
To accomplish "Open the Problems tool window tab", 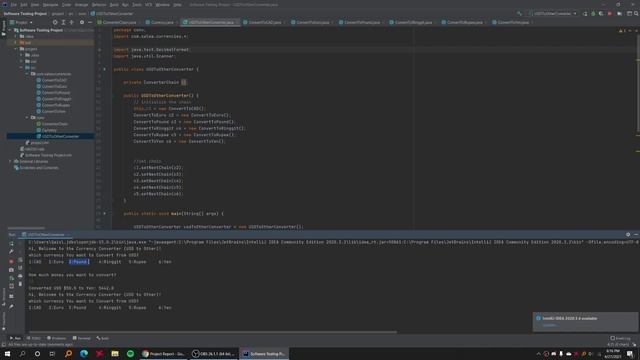I will coord(56,338).
